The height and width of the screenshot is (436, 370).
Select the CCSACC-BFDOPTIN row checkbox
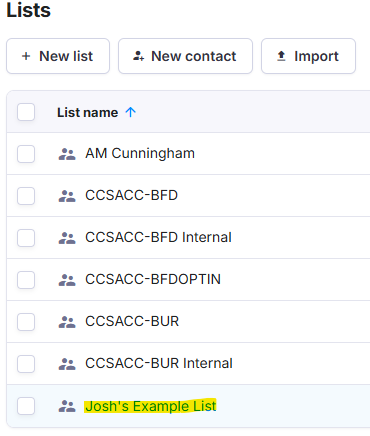pyautogui.click(x=26, y=280)
